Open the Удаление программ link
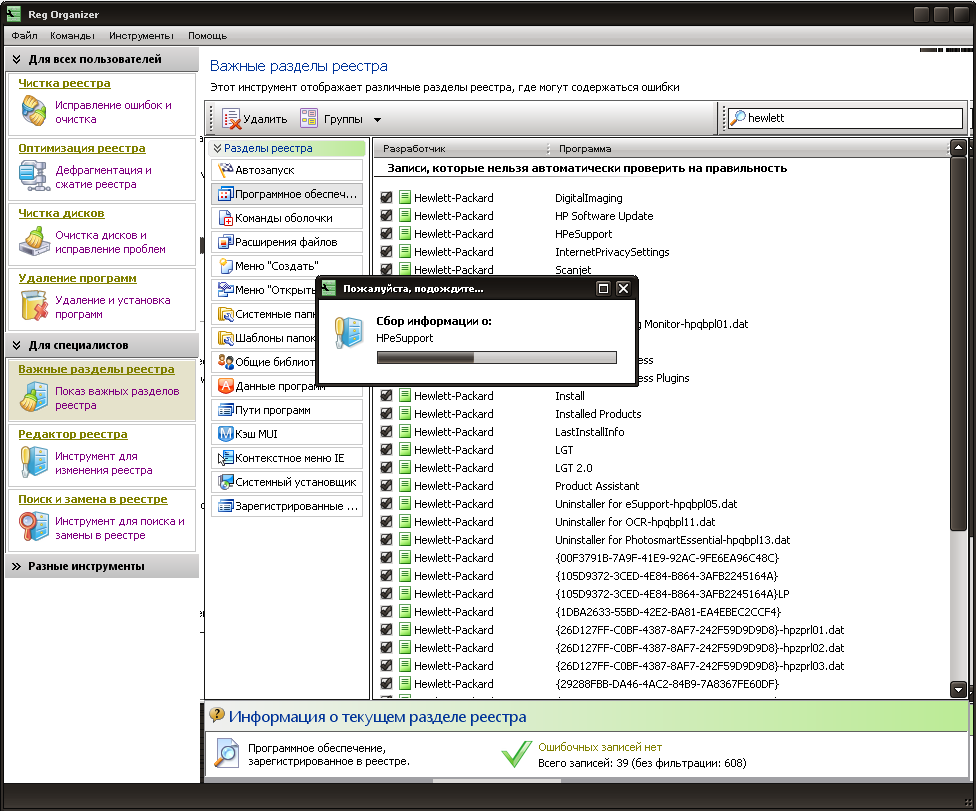Screen dimensions: 976x811 (x=77, y=278)
